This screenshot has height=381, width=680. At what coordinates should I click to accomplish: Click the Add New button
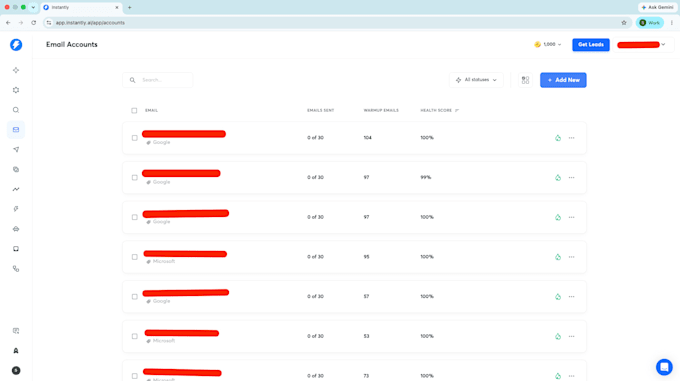point(563,80)
